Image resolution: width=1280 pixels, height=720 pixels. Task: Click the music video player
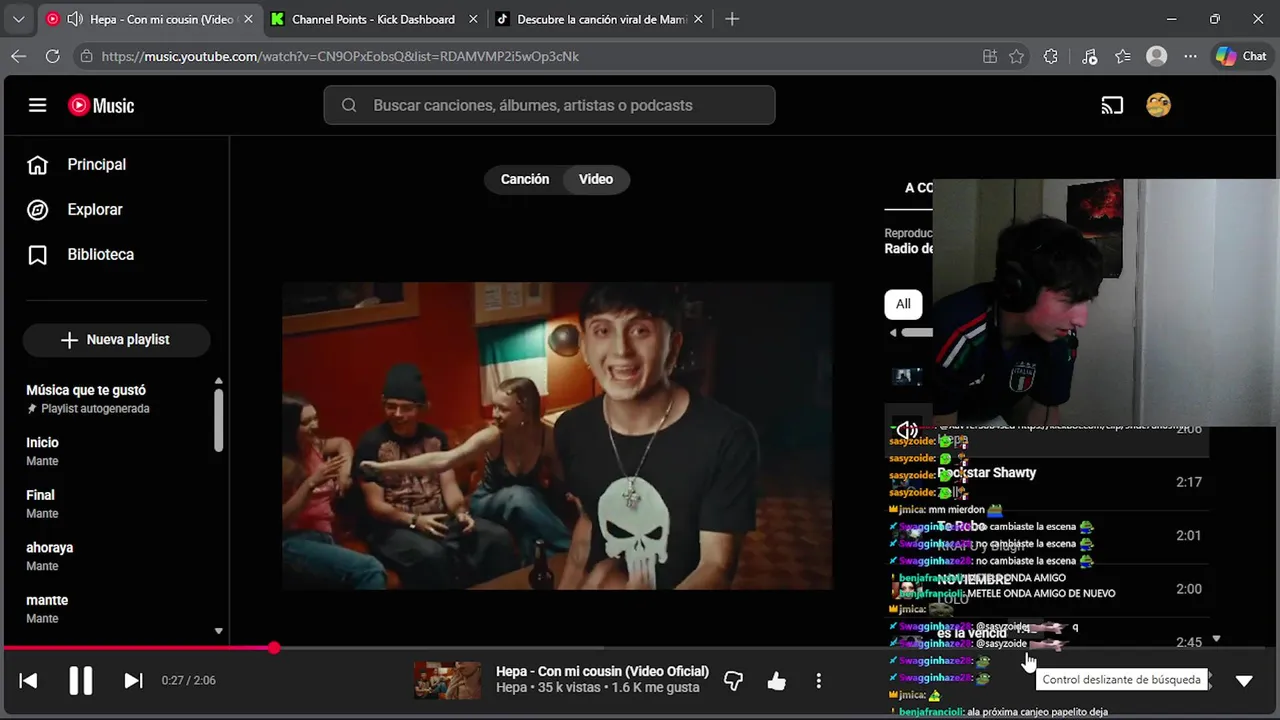coord(557,436)
